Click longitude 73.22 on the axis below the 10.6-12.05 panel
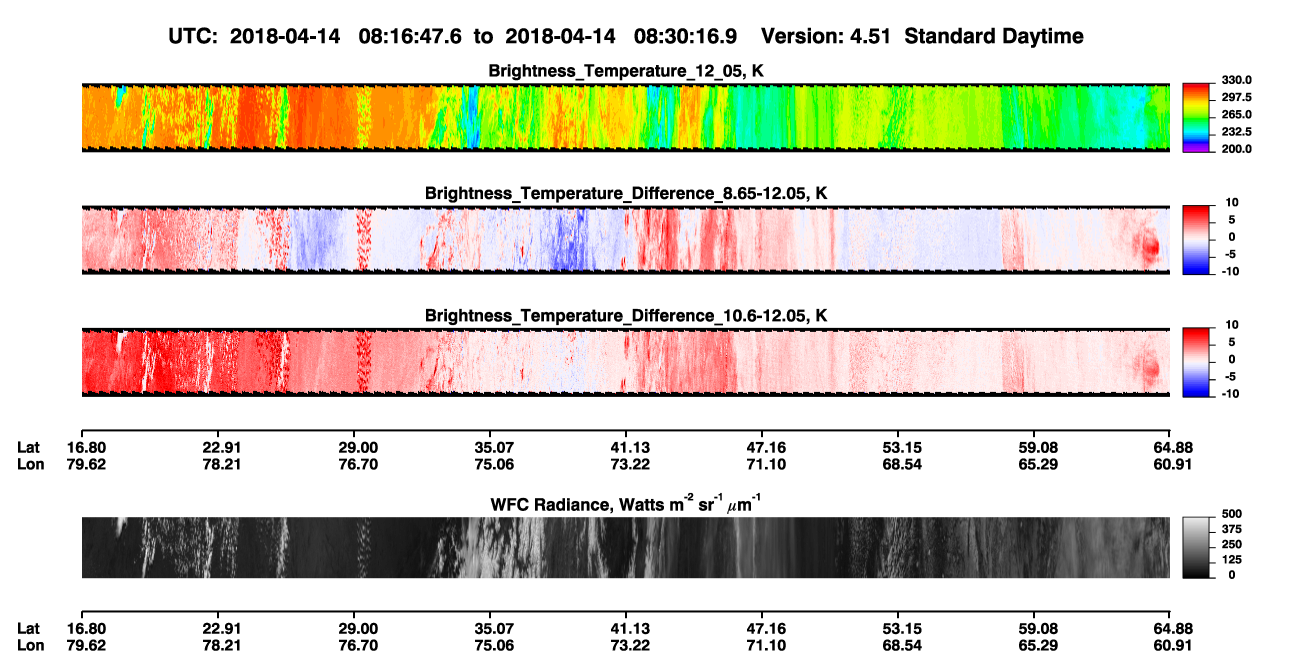This screenshot has height=667, width=1300. [x=626, y=463]
